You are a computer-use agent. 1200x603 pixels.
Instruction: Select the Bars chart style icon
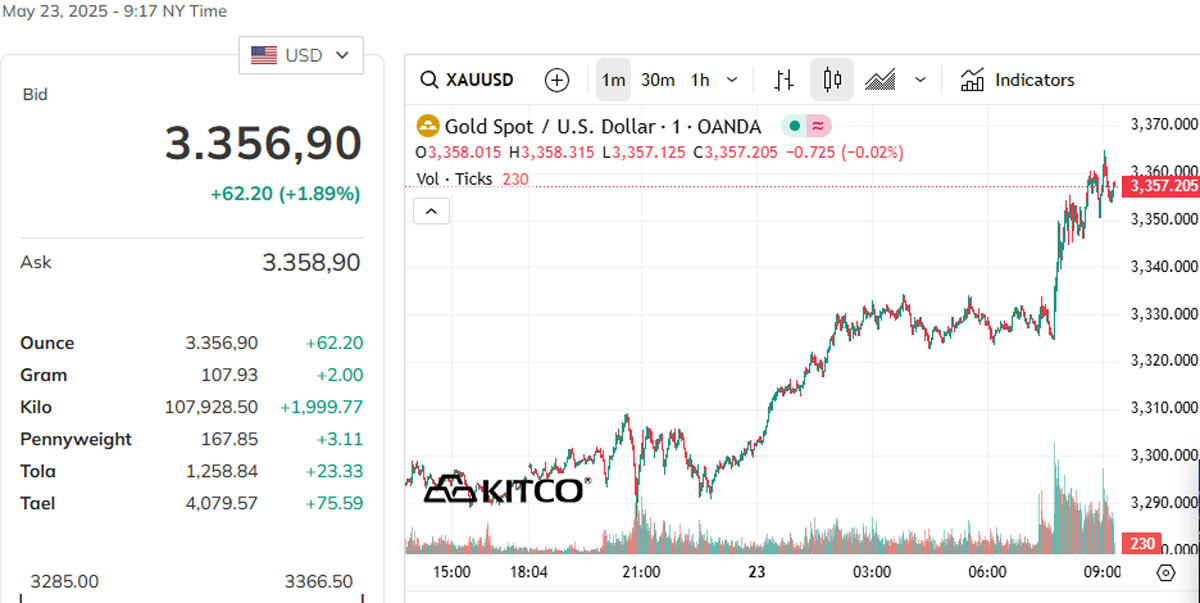tap(785, 80)
